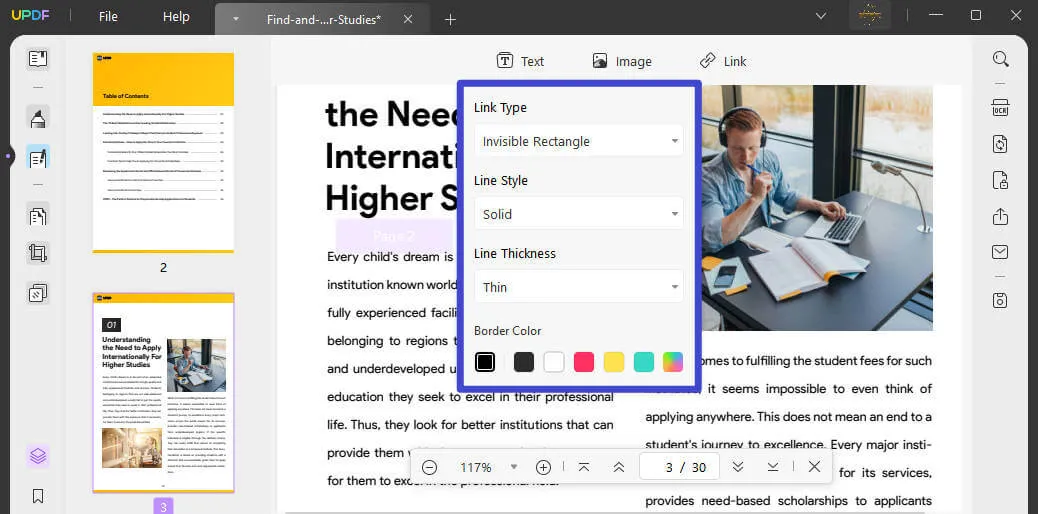The width and height of the screenshot is (1038, 514).
Task: Open the Help menu
Action: point(176,17)
